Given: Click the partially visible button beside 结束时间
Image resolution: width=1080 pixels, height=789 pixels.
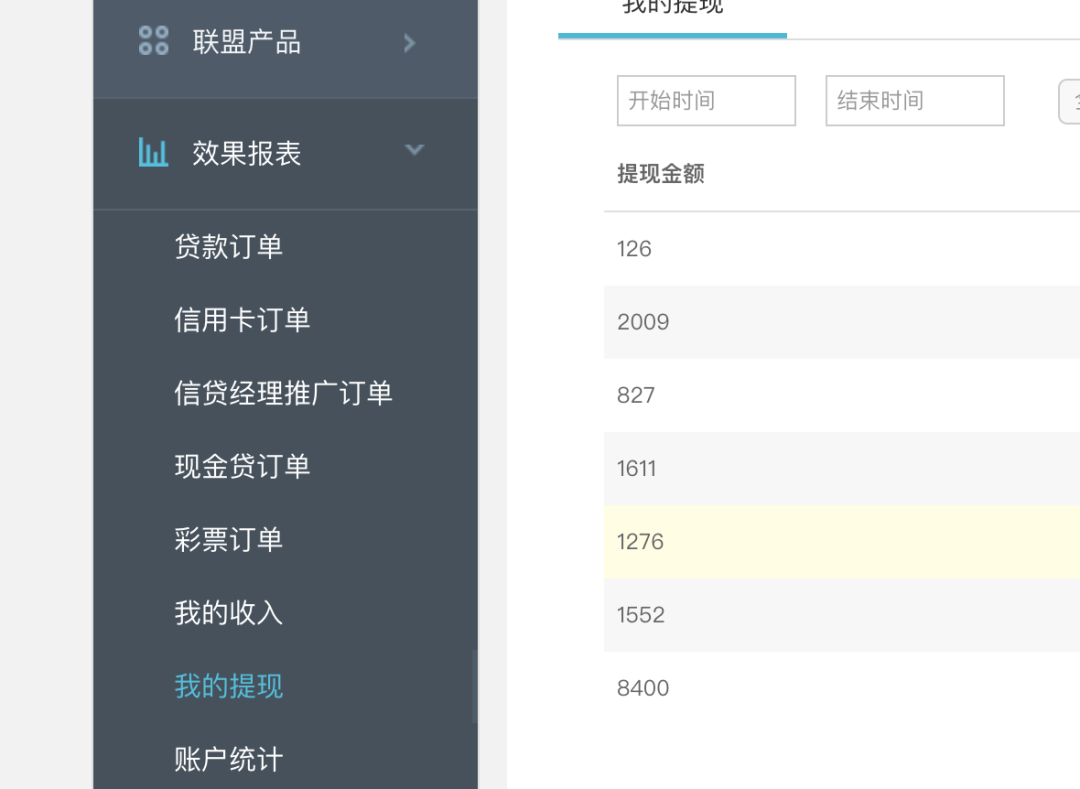Looking at the screenshot, I should pos(1070,101).
